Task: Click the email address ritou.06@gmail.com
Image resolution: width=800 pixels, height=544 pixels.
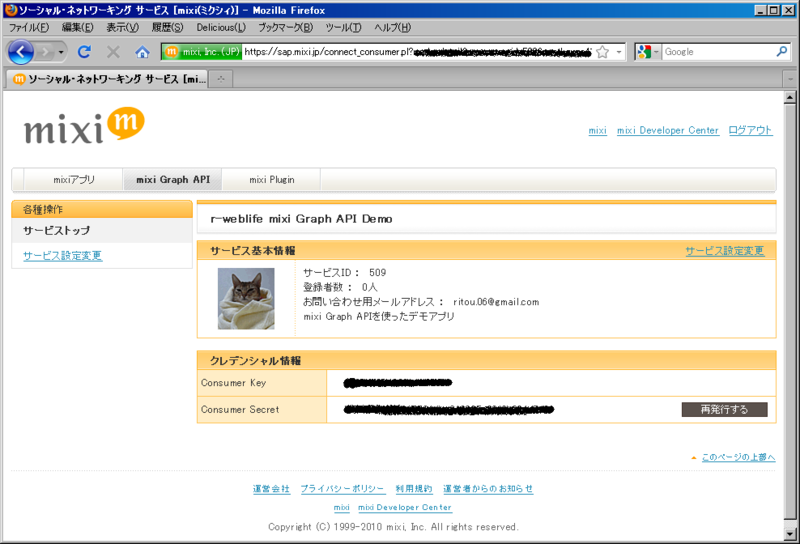Action: [495, 302]
